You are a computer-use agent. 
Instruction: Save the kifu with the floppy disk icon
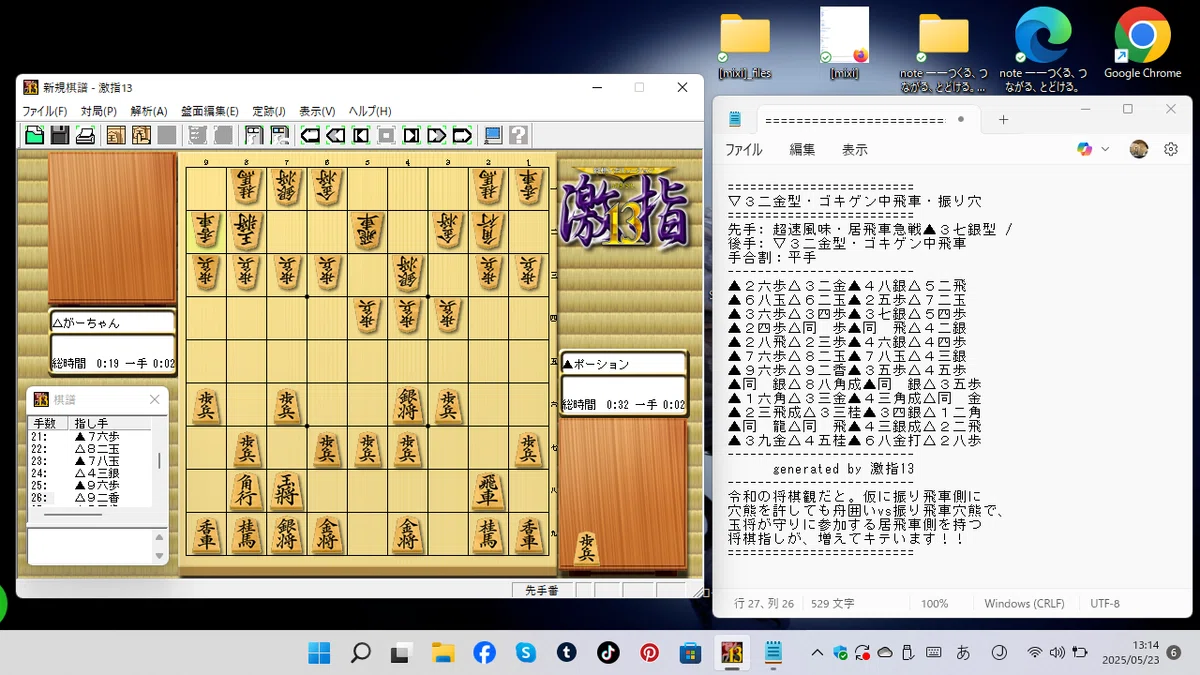(60, 135)
